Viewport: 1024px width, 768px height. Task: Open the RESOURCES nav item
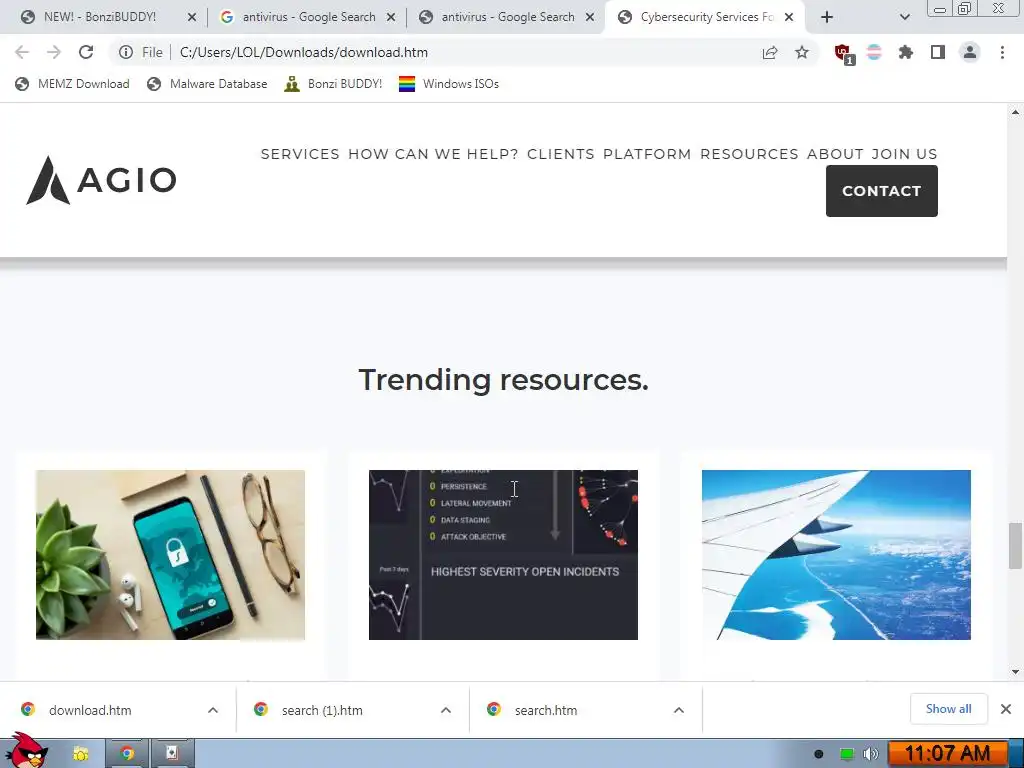(x=749, y=154)
